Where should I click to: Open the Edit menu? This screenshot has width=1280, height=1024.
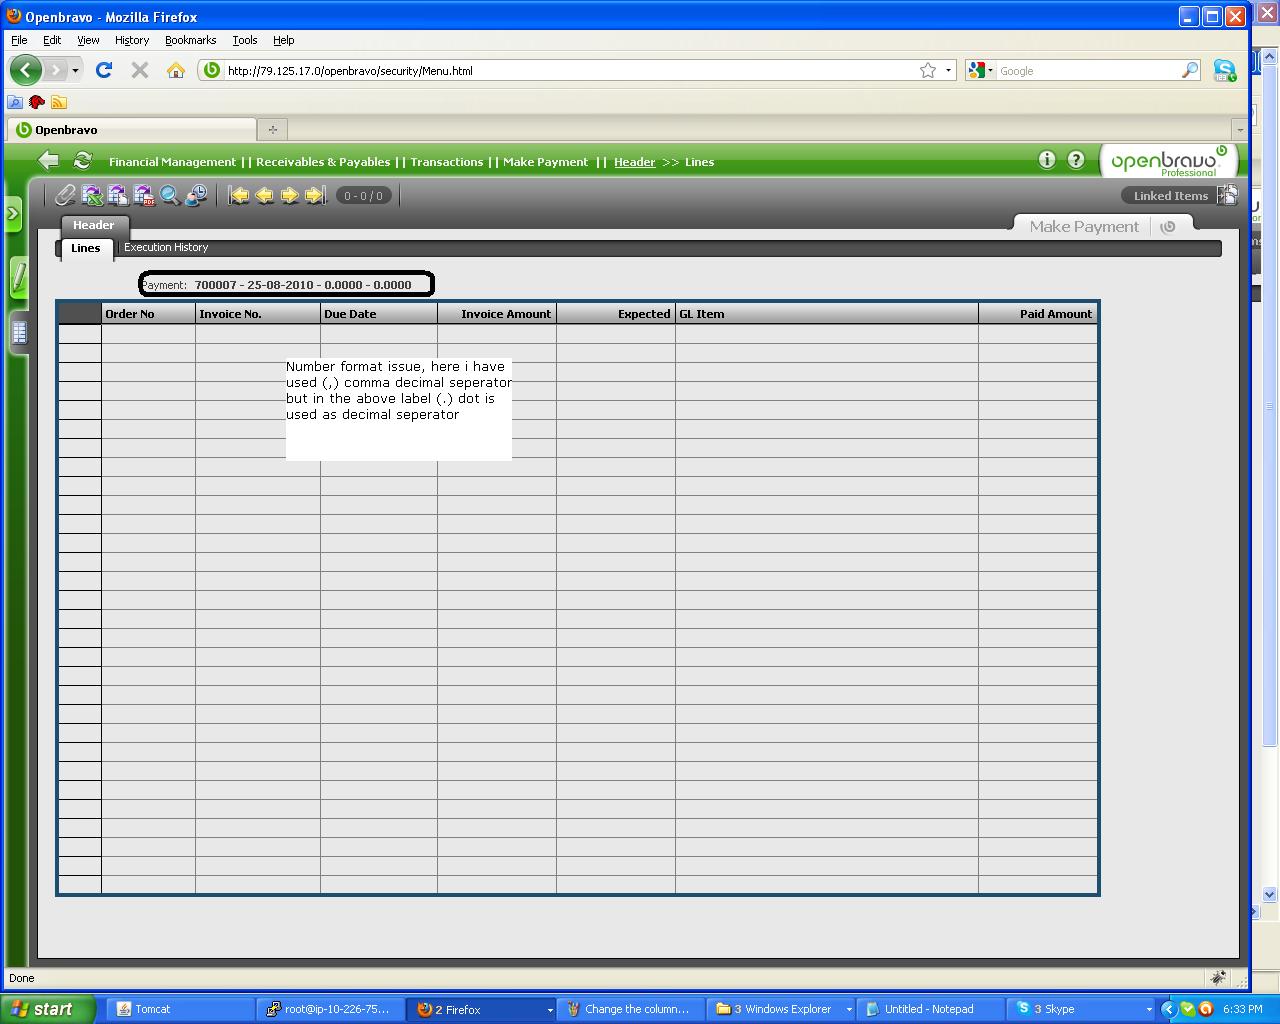point(52,40)
